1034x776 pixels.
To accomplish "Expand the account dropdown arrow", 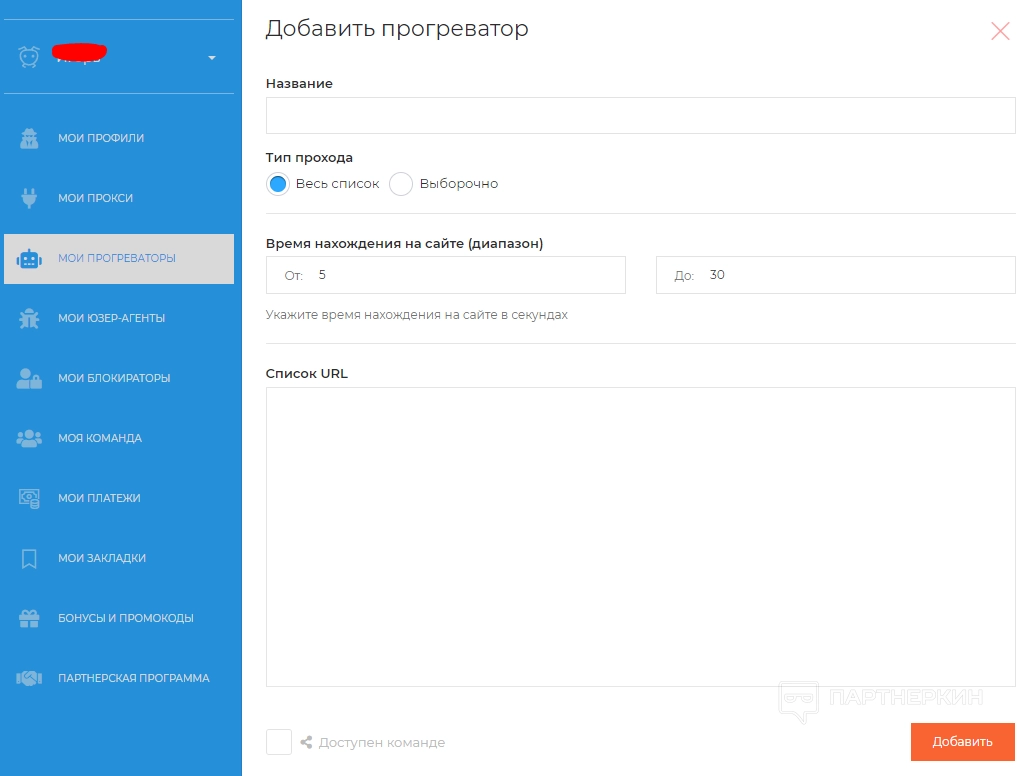I will (212, 58).
